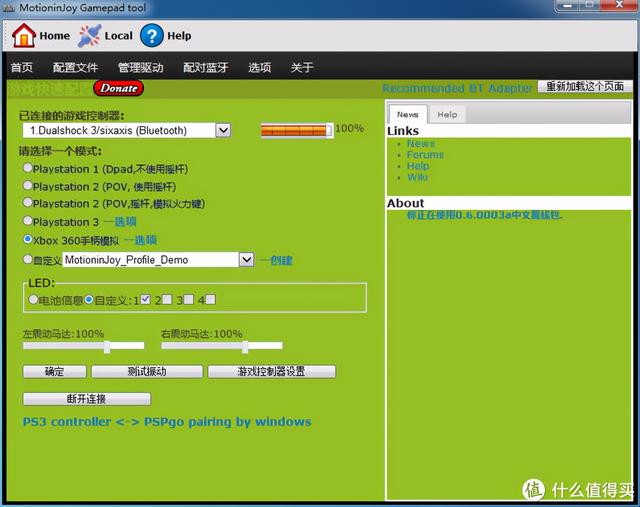Screen dimensions: 640x507
Task: Switch to the Help tab in side panel
Action: click(447, 115)
